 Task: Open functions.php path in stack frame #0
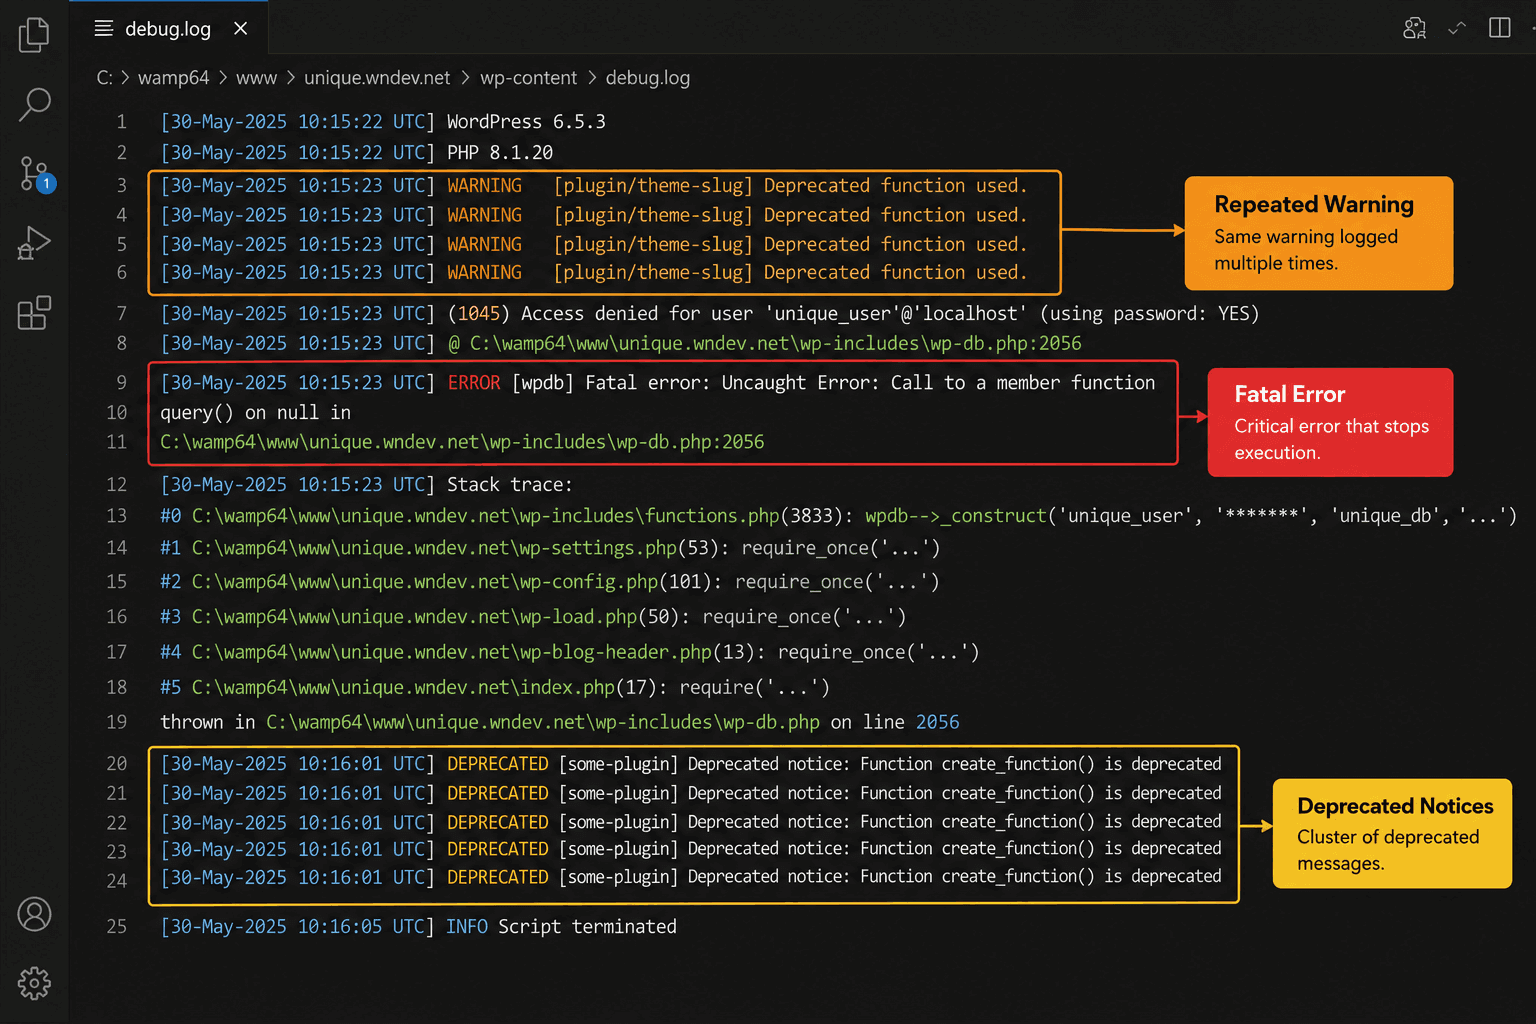tap(486, 515)
